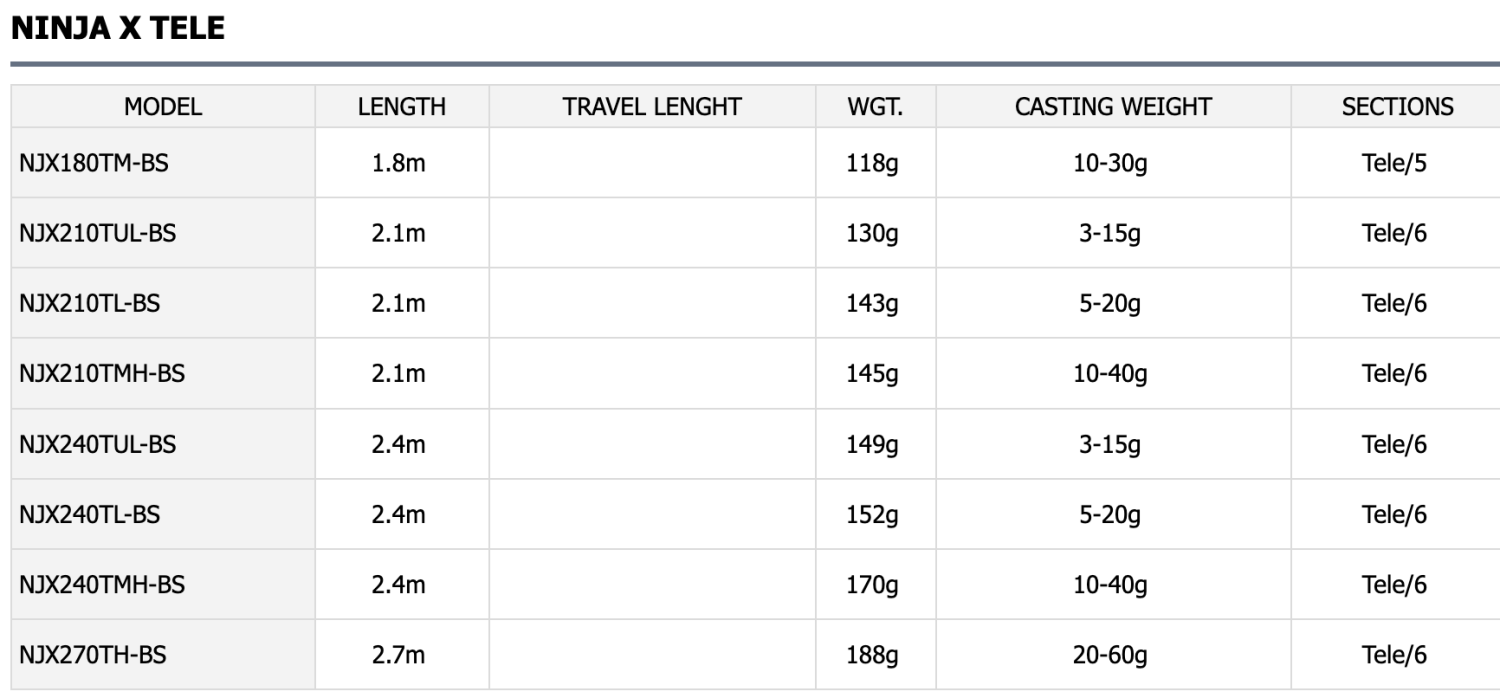Click the NJX210TMH-BS model name

(x=102, y=374)
